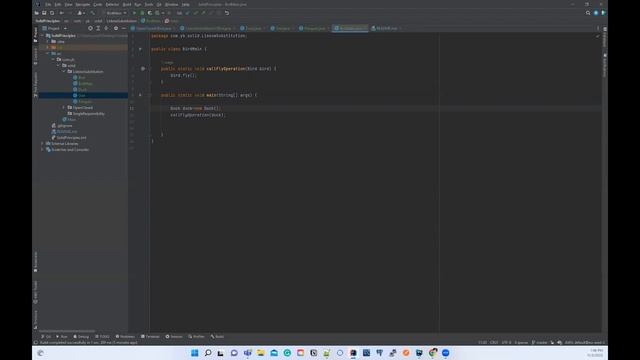Open File Explorer from taskbar

pos(261,353)
